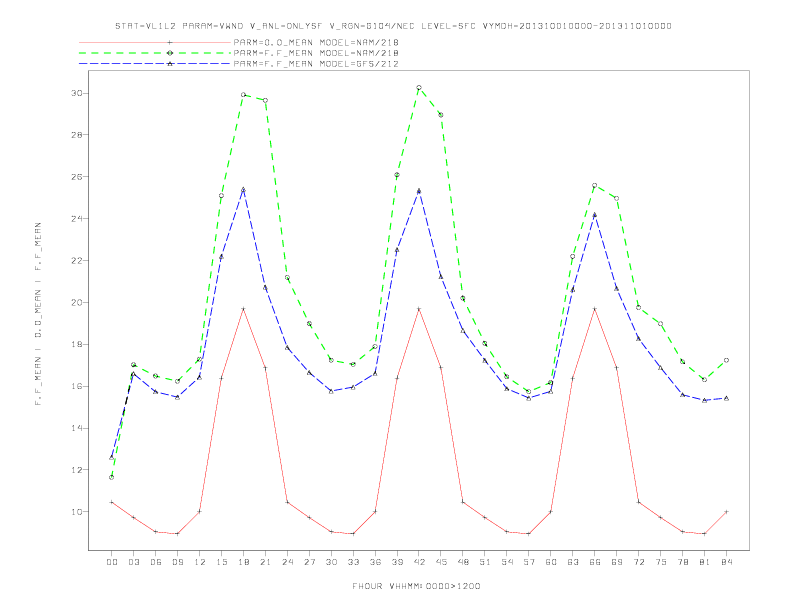Click y-axis tick value 20
The image size is (792, 612).
click(76, 302)
